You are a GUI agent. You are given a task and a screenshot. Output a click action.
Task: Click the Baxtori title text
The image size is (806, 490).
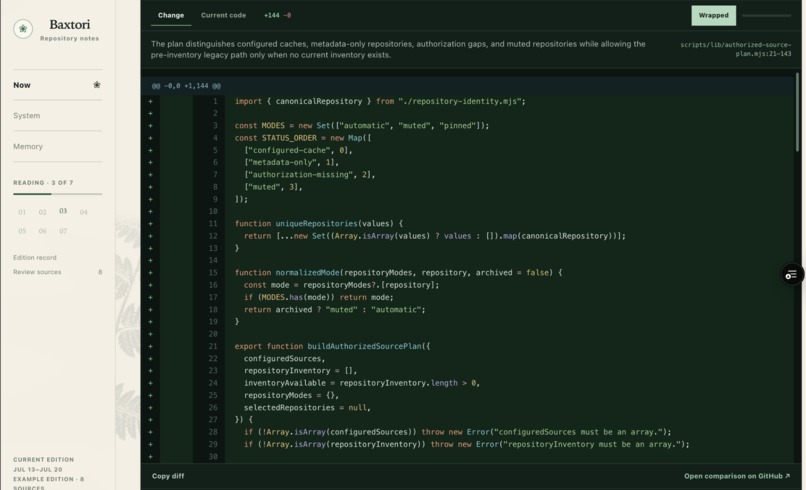pos(69,25)
